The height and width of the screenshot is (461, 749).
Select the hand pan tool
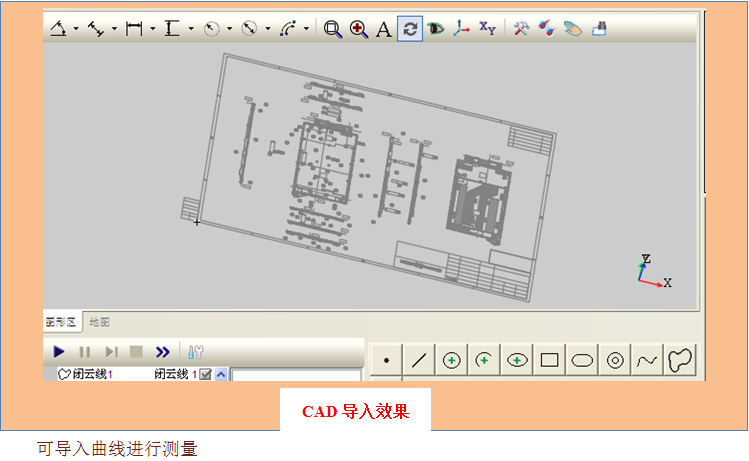[x=573, y=29]
